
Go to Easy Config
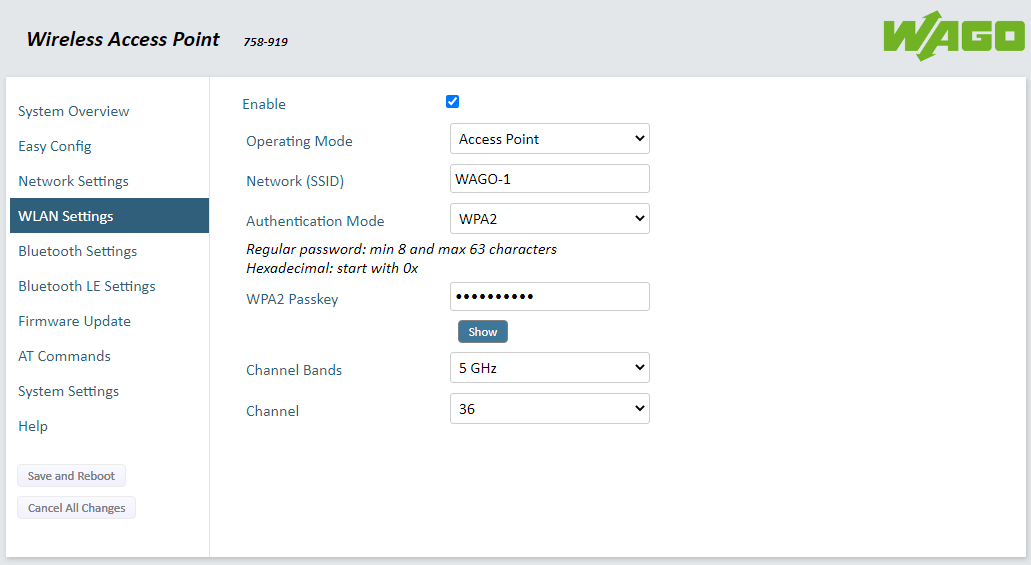55,146
